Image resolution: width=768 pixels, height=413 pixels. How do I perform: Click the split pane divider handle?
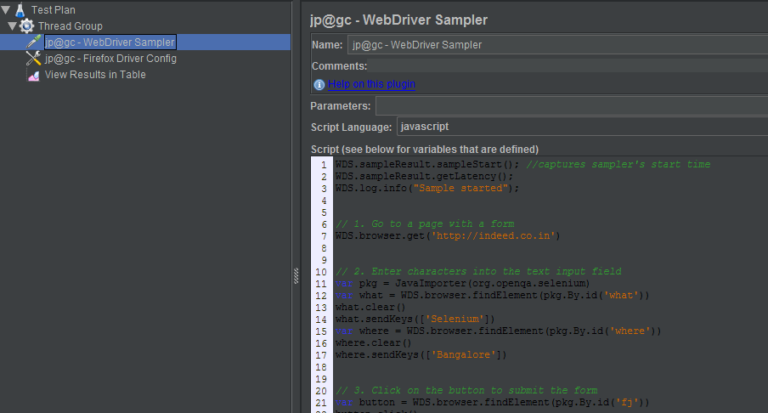click(x=296, y=276)
